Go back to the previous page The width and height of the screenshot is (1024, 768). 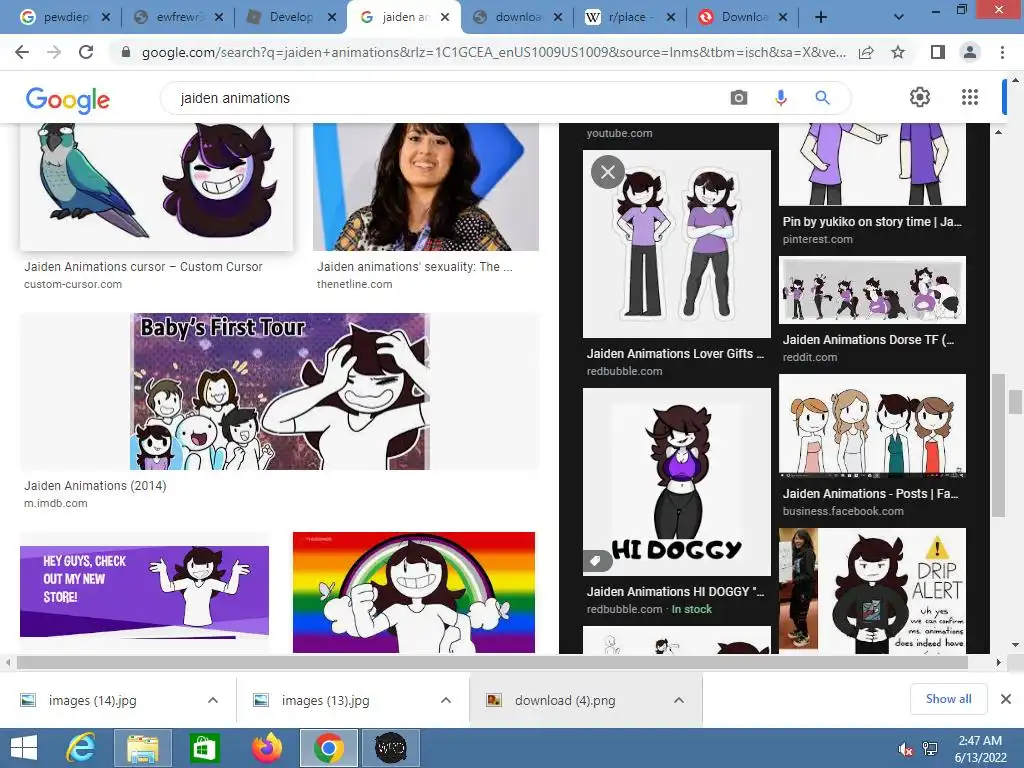click(x=22, y=52)
